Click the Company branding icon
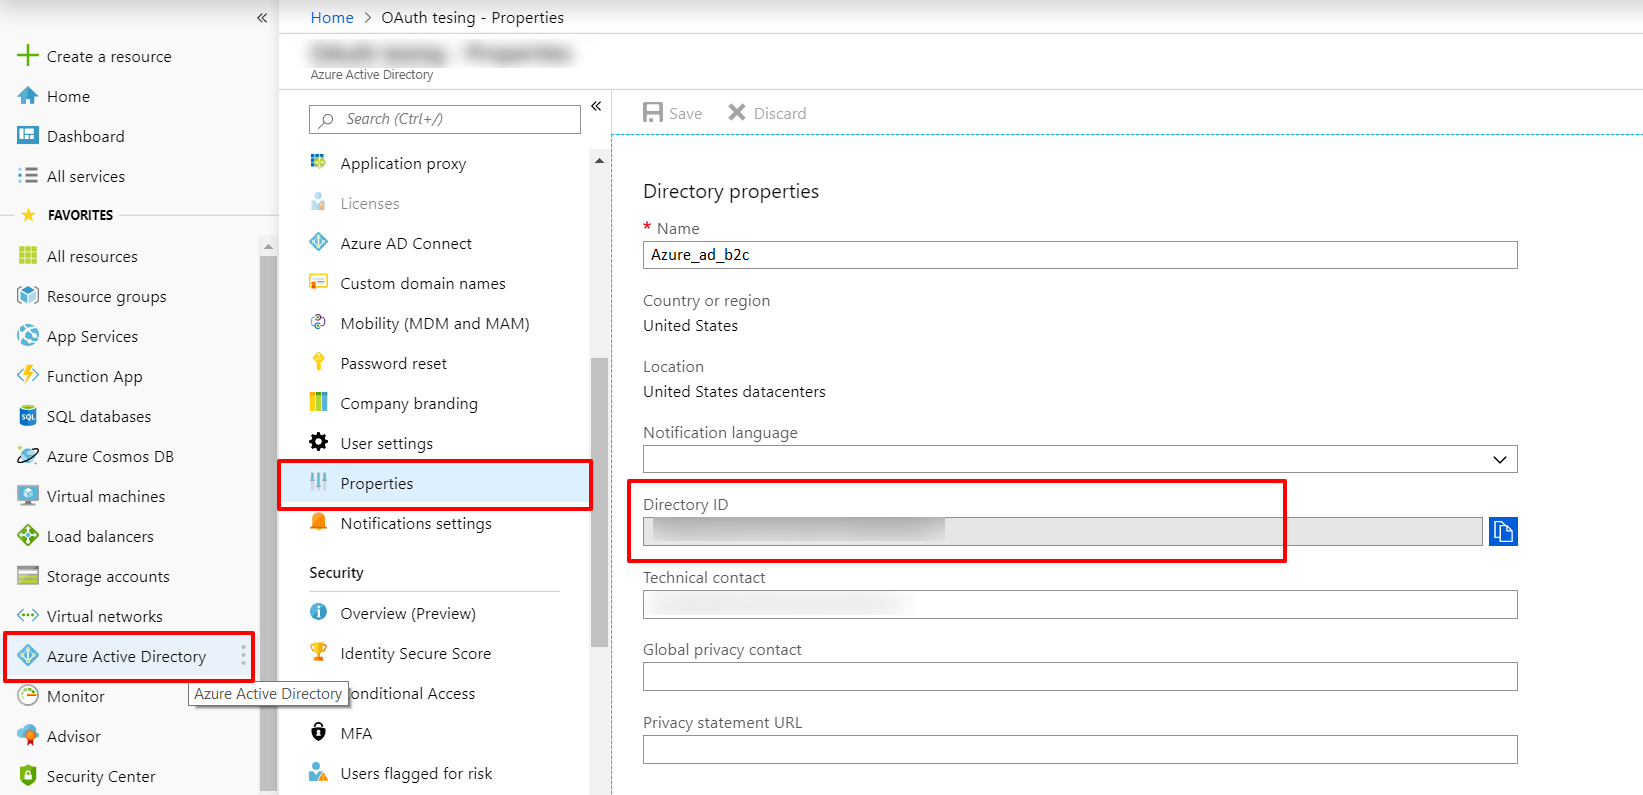1643x795 pixels. coord(318,402)
